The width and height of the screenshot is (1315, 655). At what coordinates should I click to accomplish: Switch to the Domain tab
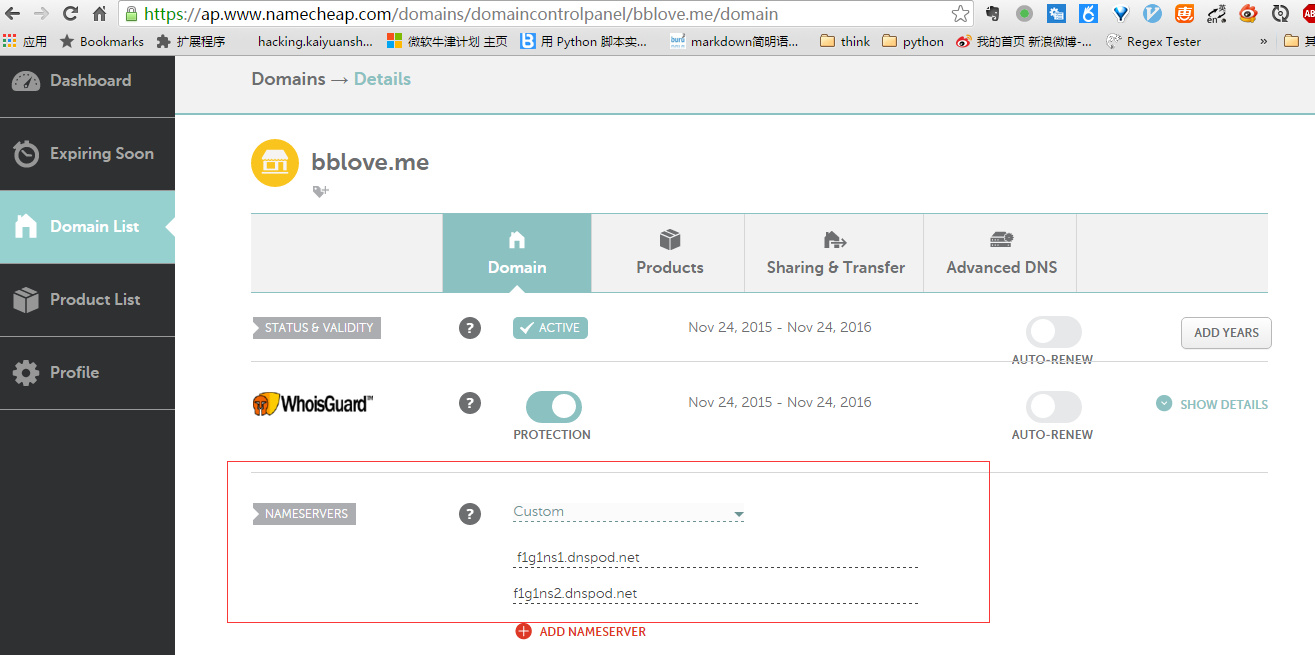tap(517, 253)
